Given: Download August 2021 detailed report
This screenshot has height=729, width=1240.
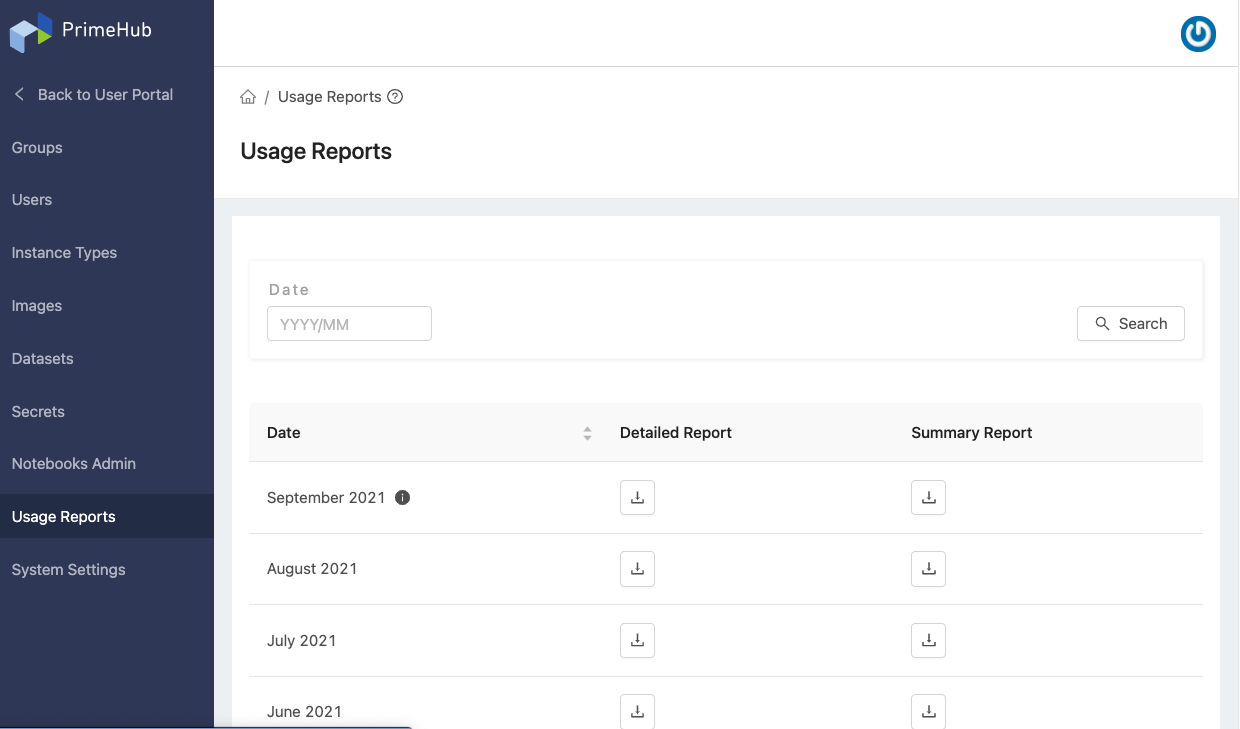Looking at the screenshot, I should 637,569.
